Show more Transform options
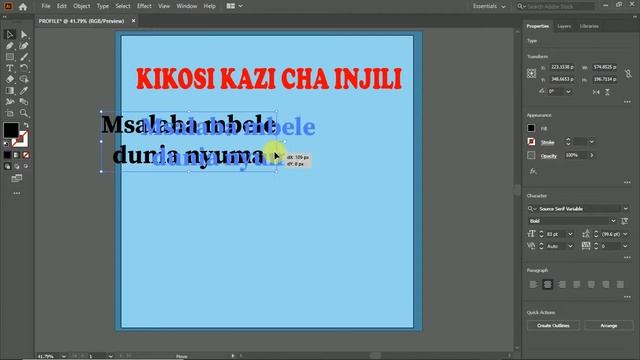This screenshot has height=360, width=640. [x=627, y=102]
